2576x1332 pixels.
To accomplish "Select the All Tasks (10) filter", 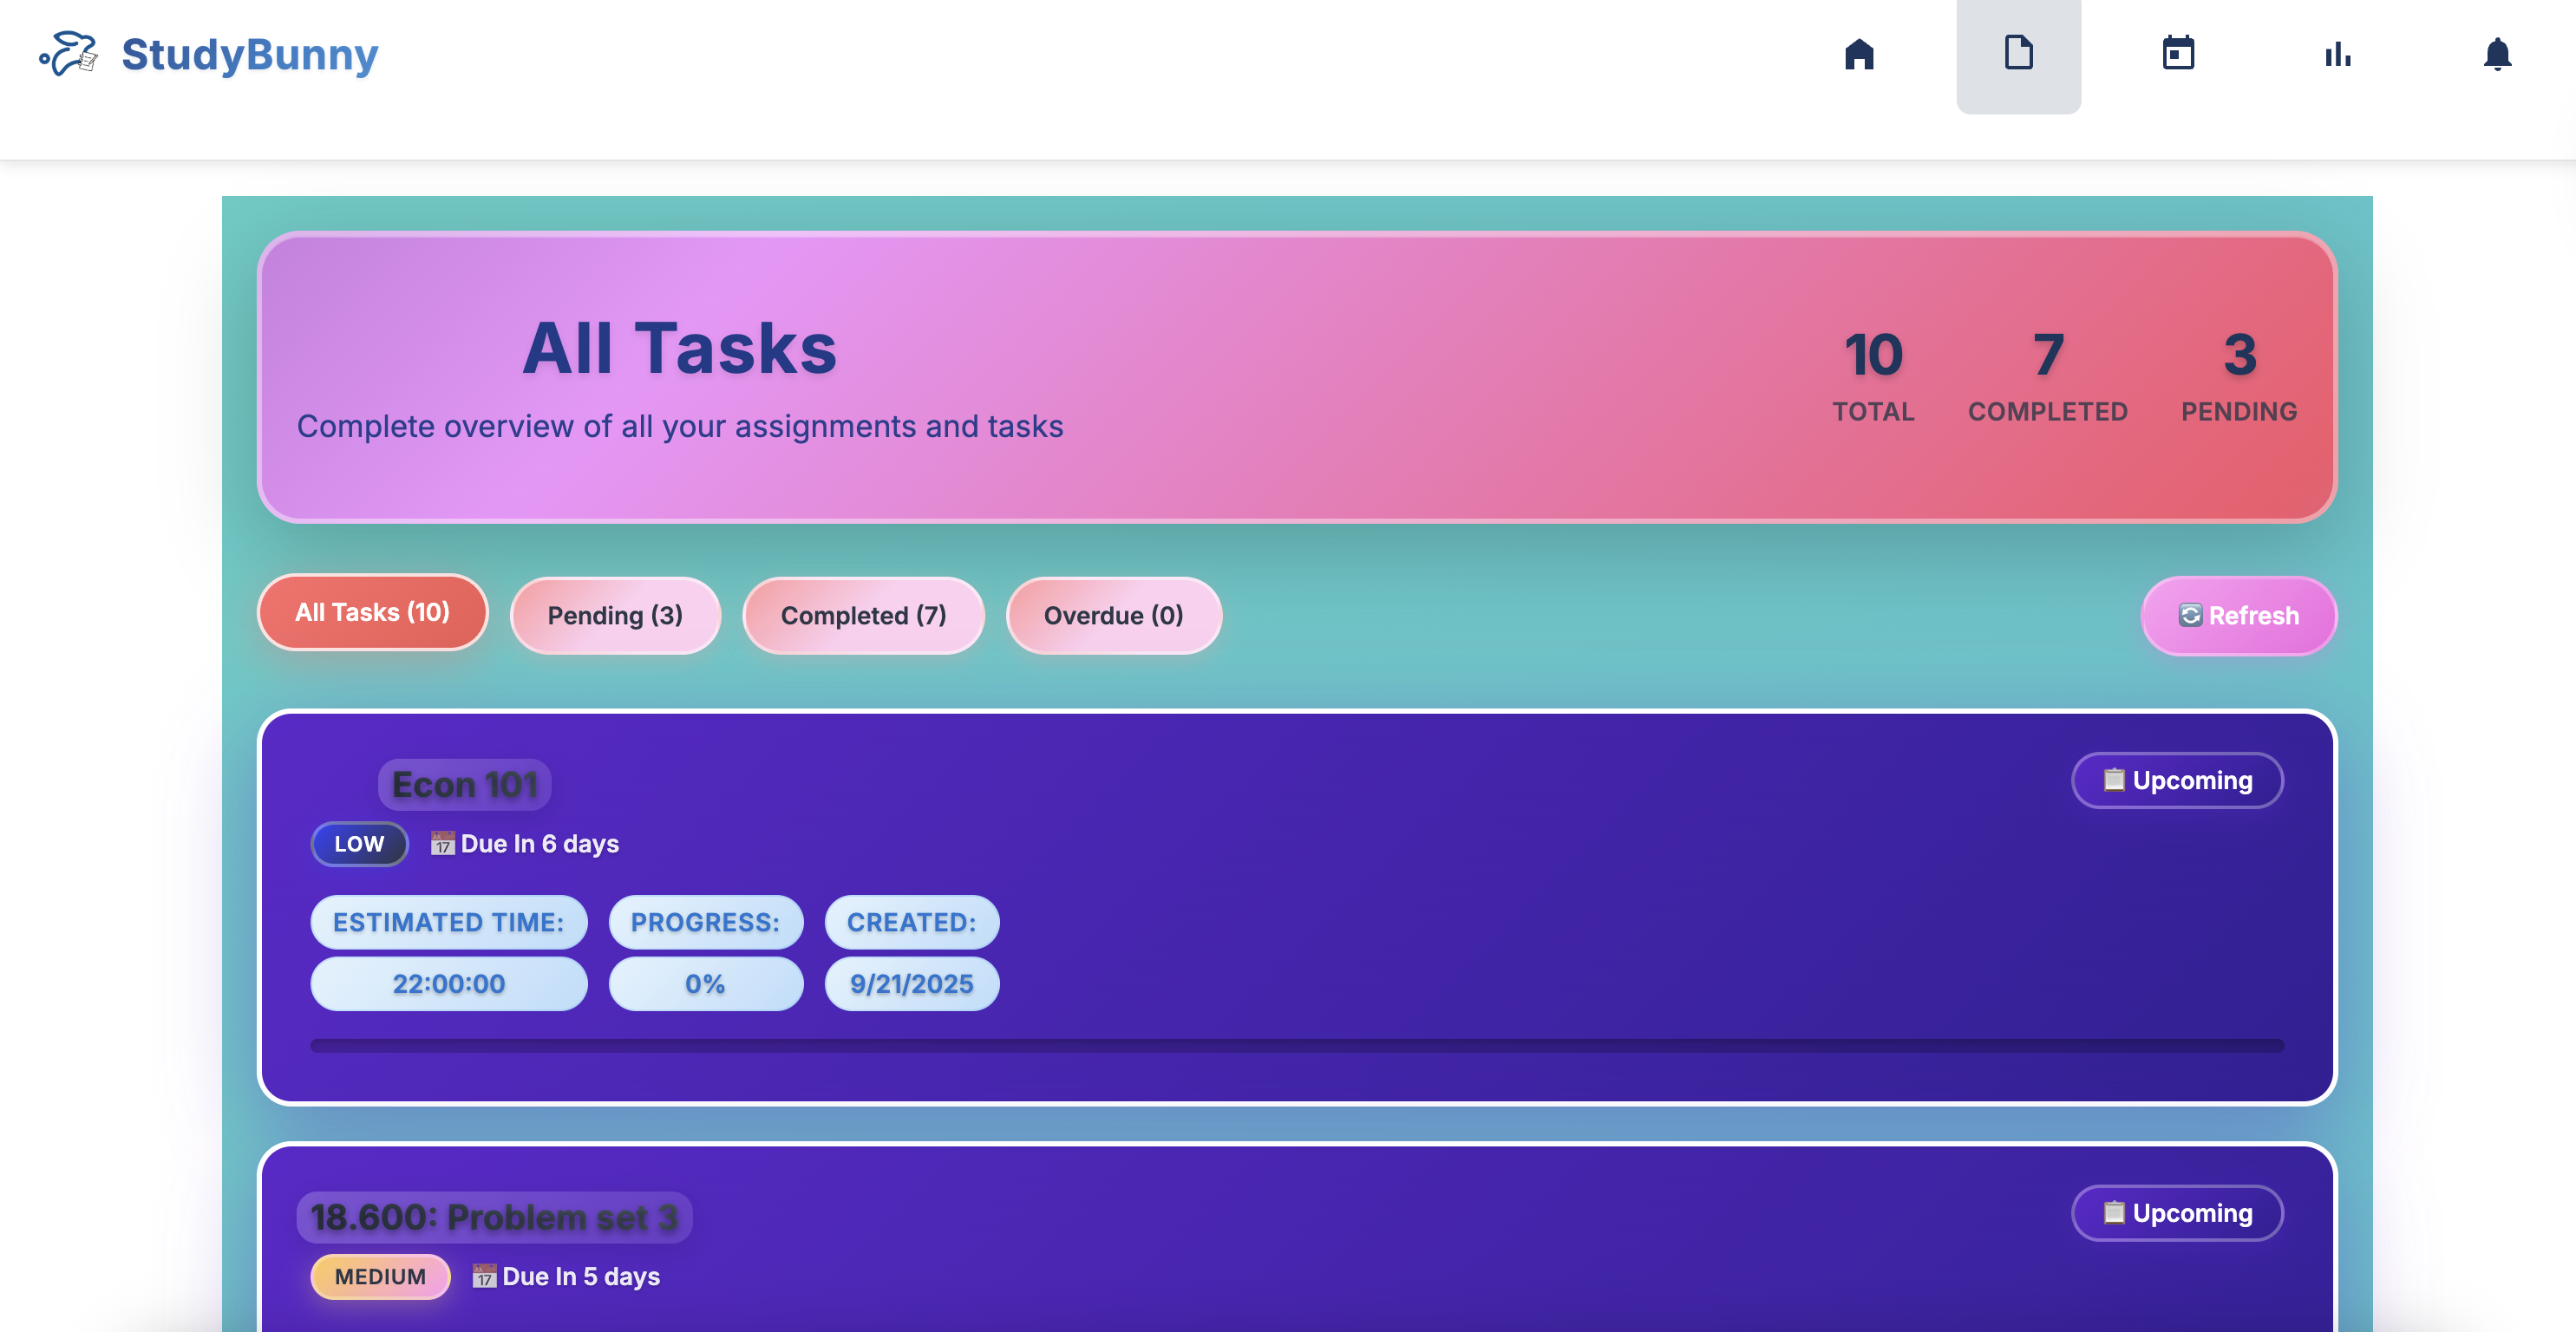I will point(372,612).
